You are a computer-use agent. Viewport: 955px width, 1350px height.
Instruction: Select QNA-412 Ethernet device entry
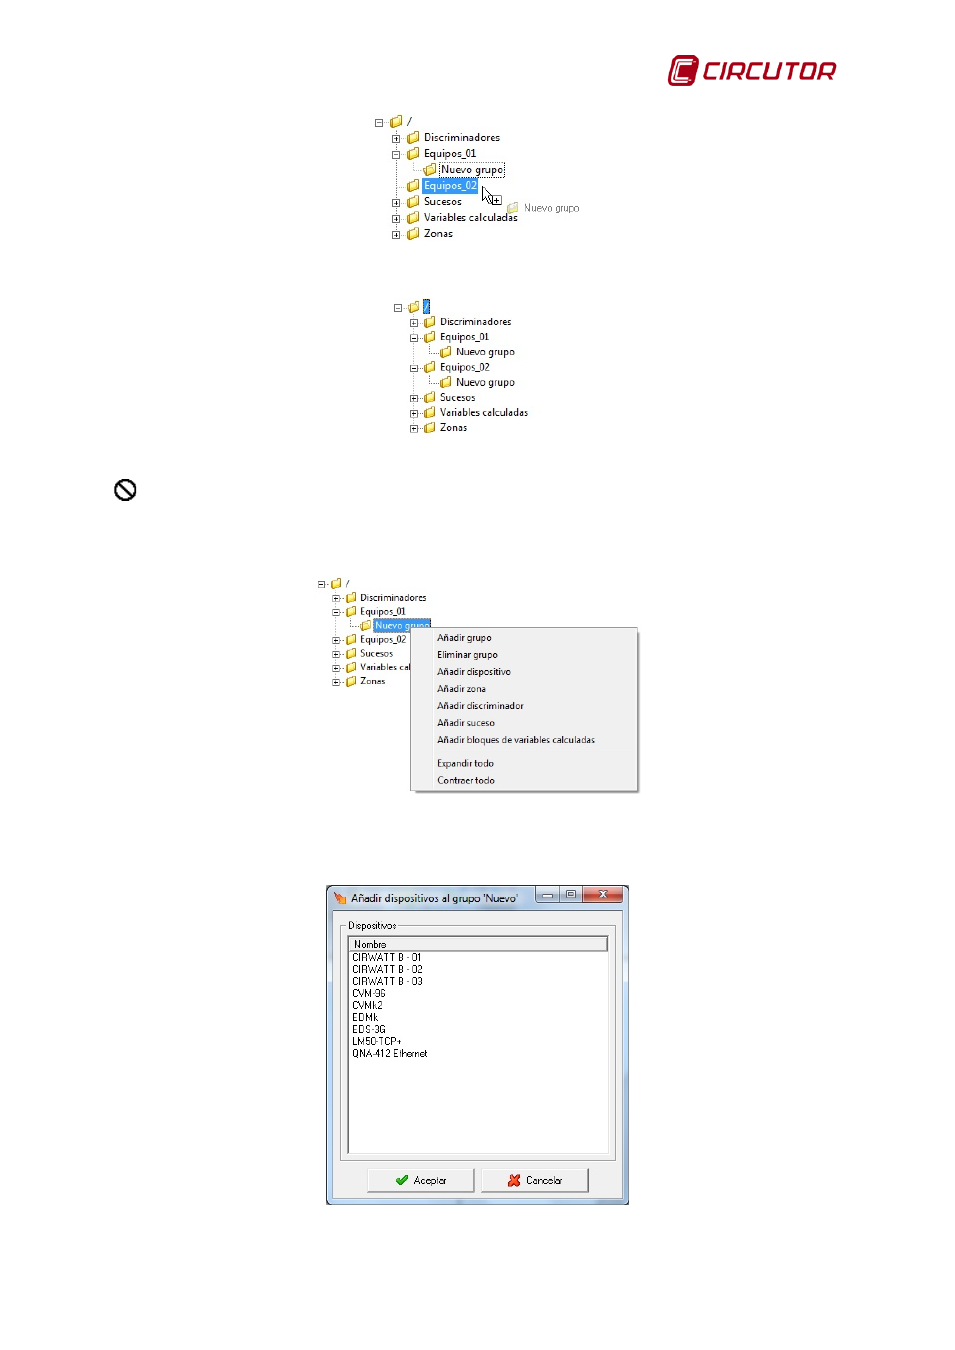click(x=389, y=1053)
